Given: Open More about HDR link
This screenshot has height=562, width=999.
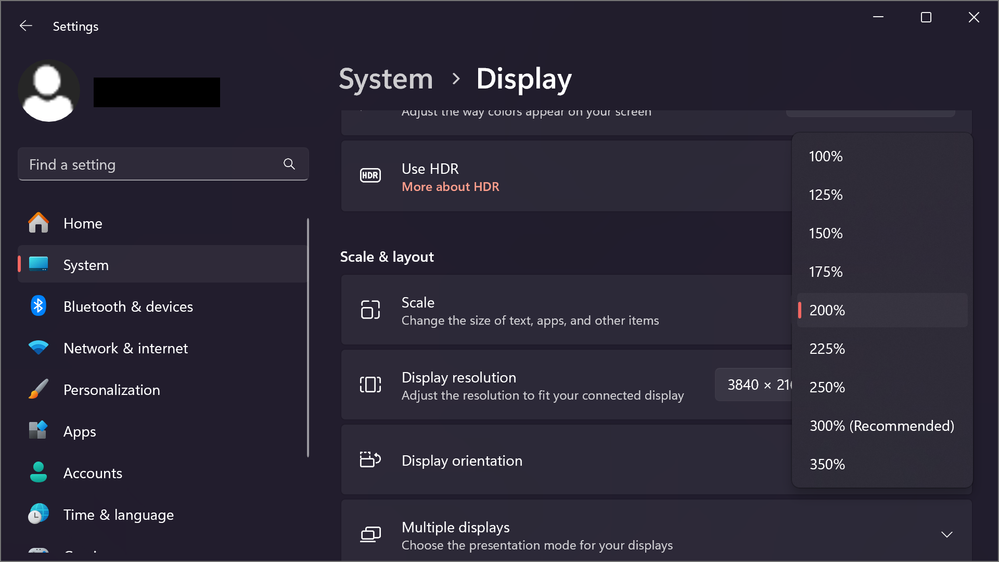Looking at the screenshot, I should (x=450, y=187).
